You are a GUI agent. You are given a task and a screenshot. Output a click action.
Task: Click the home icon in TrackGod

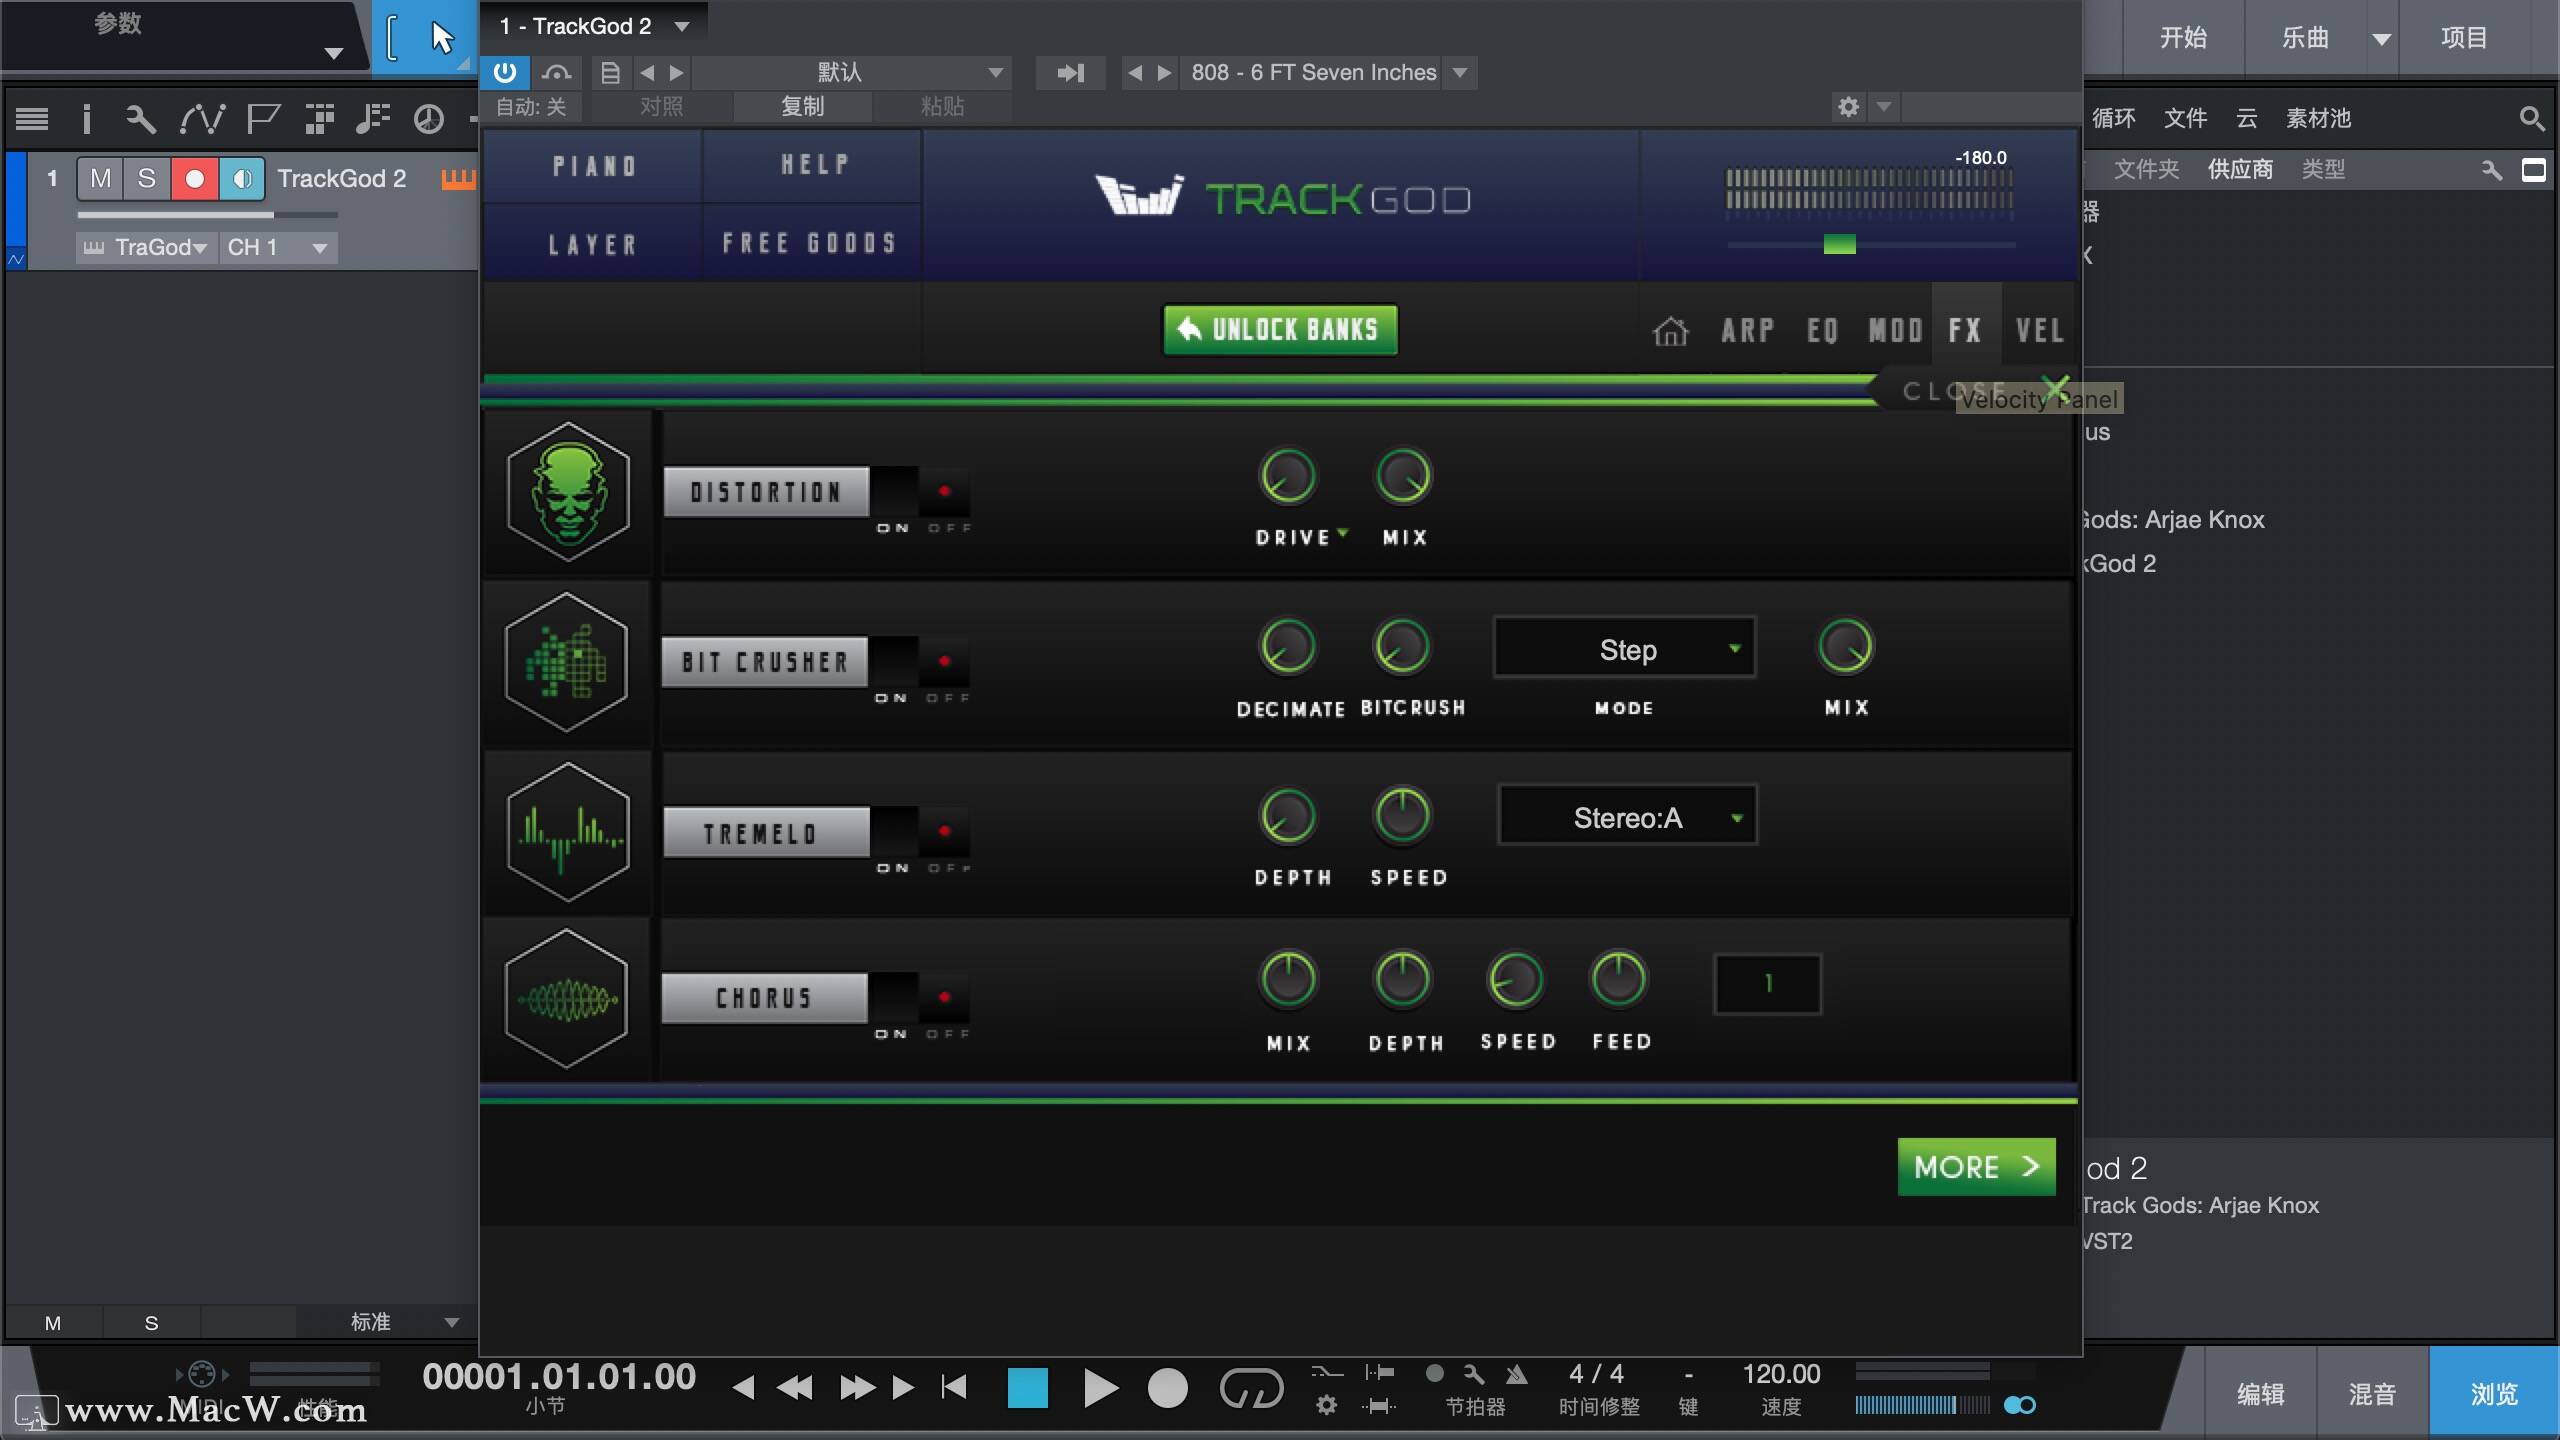coord(1670,331)
